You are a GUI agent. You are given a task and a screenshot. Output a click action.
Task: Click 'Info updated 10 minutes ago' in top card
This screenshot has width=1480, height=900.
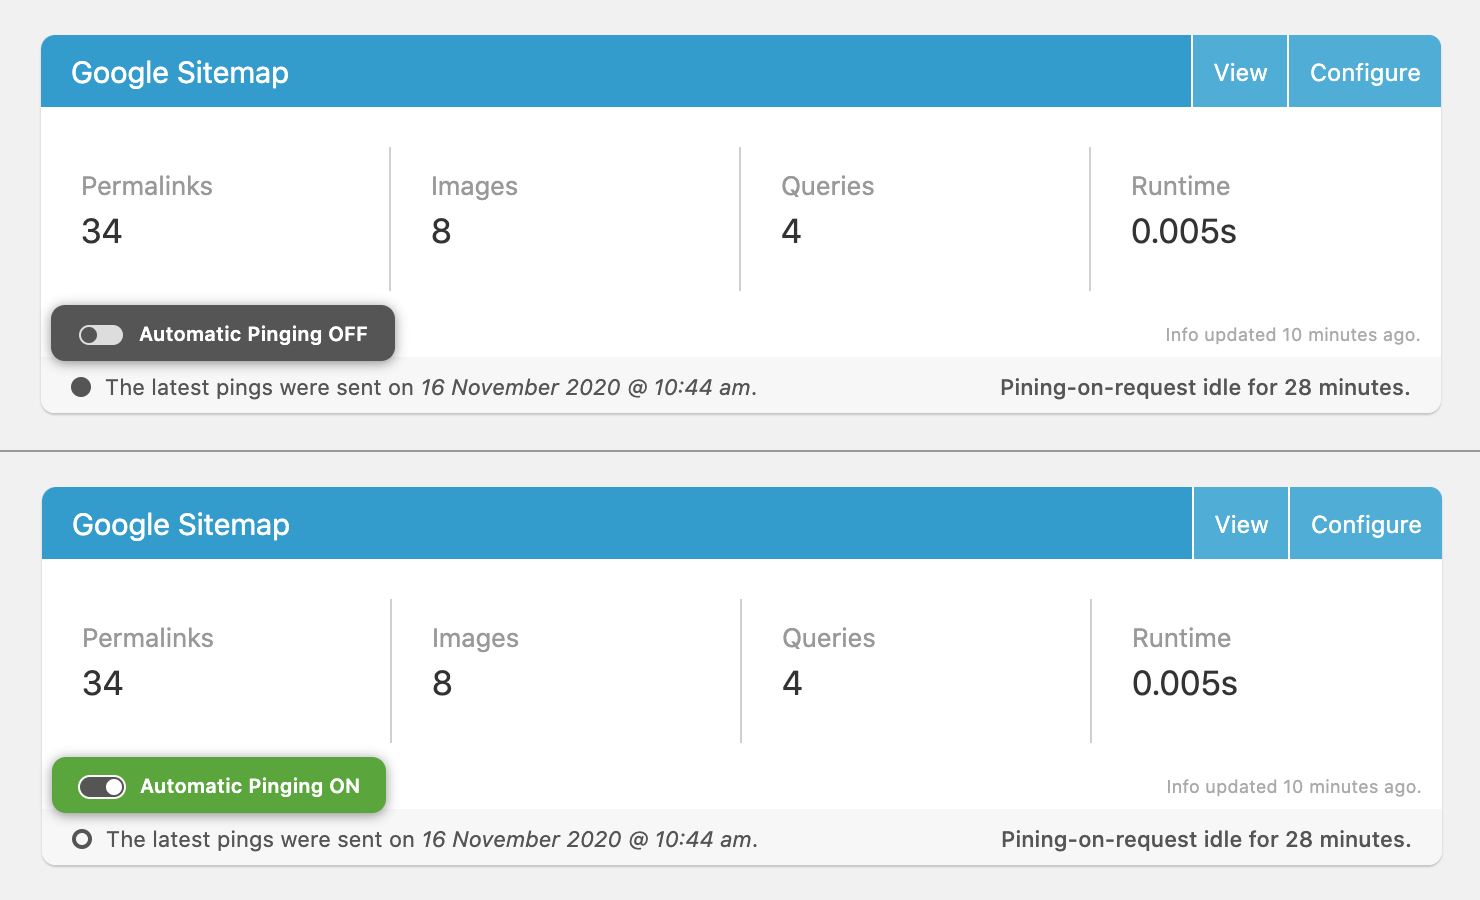[x=1292, y=335]
